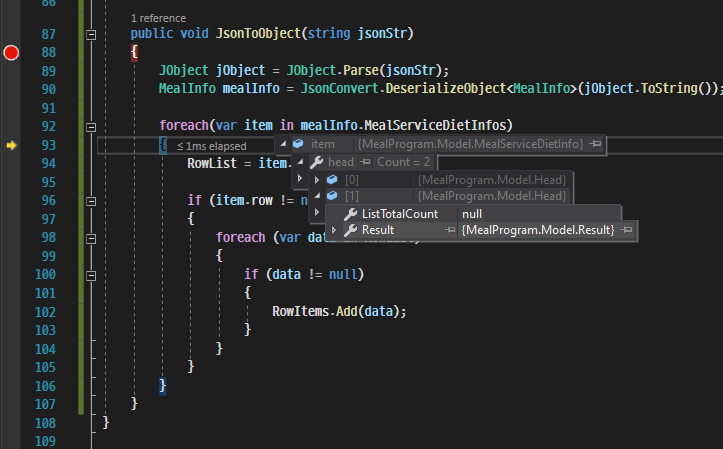
Task: Click the closing brace on line 106
Action: pos(162,385)
